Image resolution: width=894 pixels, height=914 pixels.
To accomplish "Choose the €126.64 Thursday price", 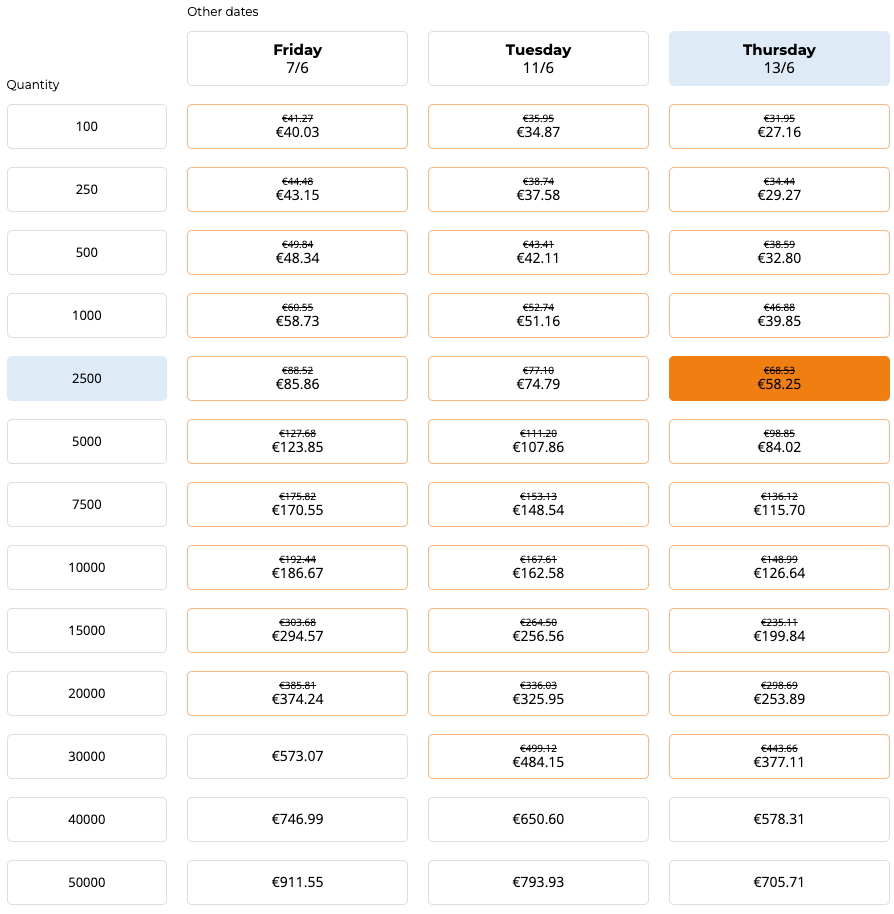I will click(779, 567).
